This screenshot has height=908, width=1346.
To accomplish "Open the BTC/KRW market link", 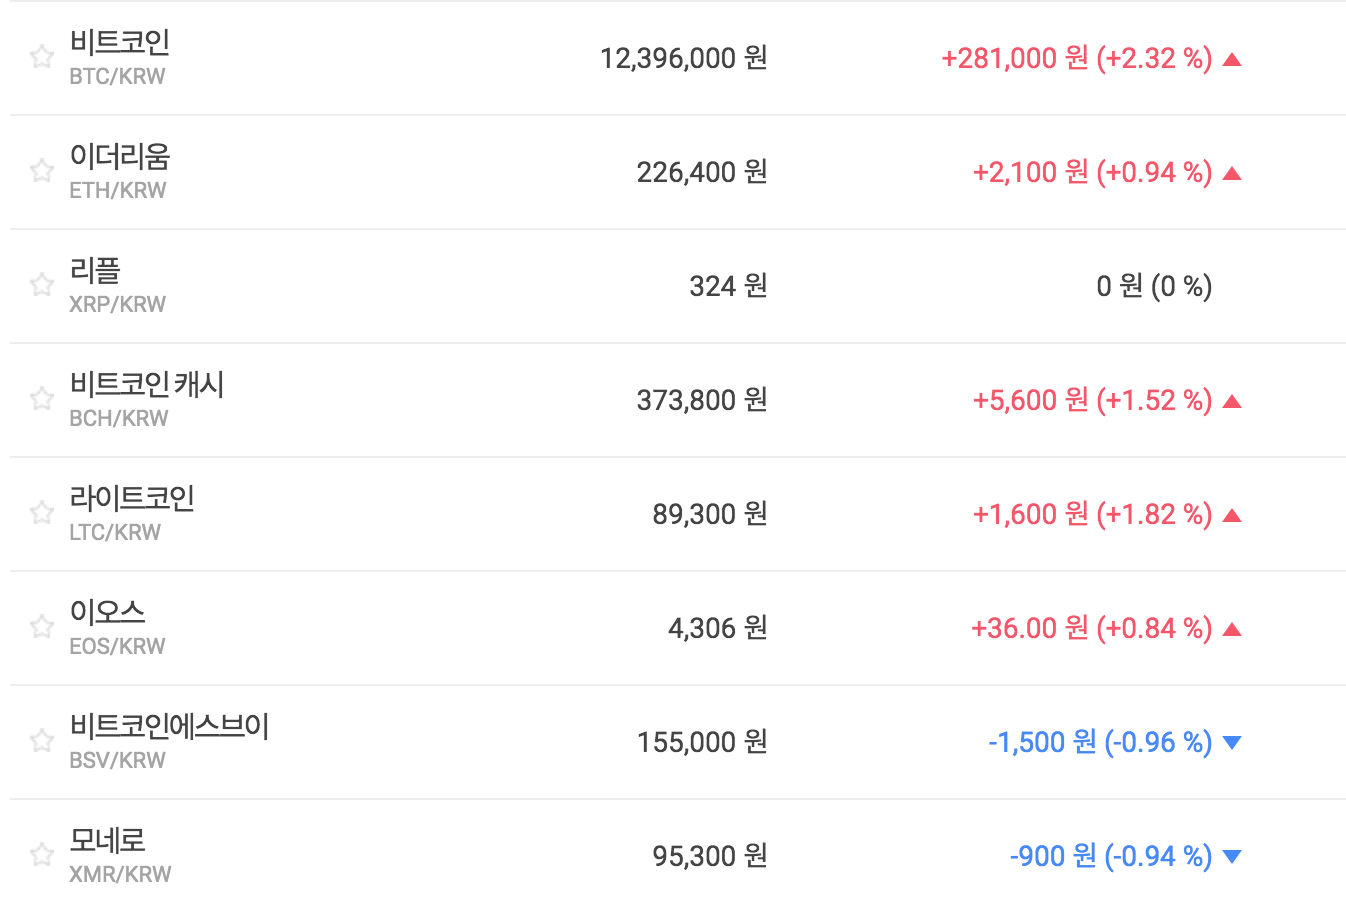I will [117, 77].
